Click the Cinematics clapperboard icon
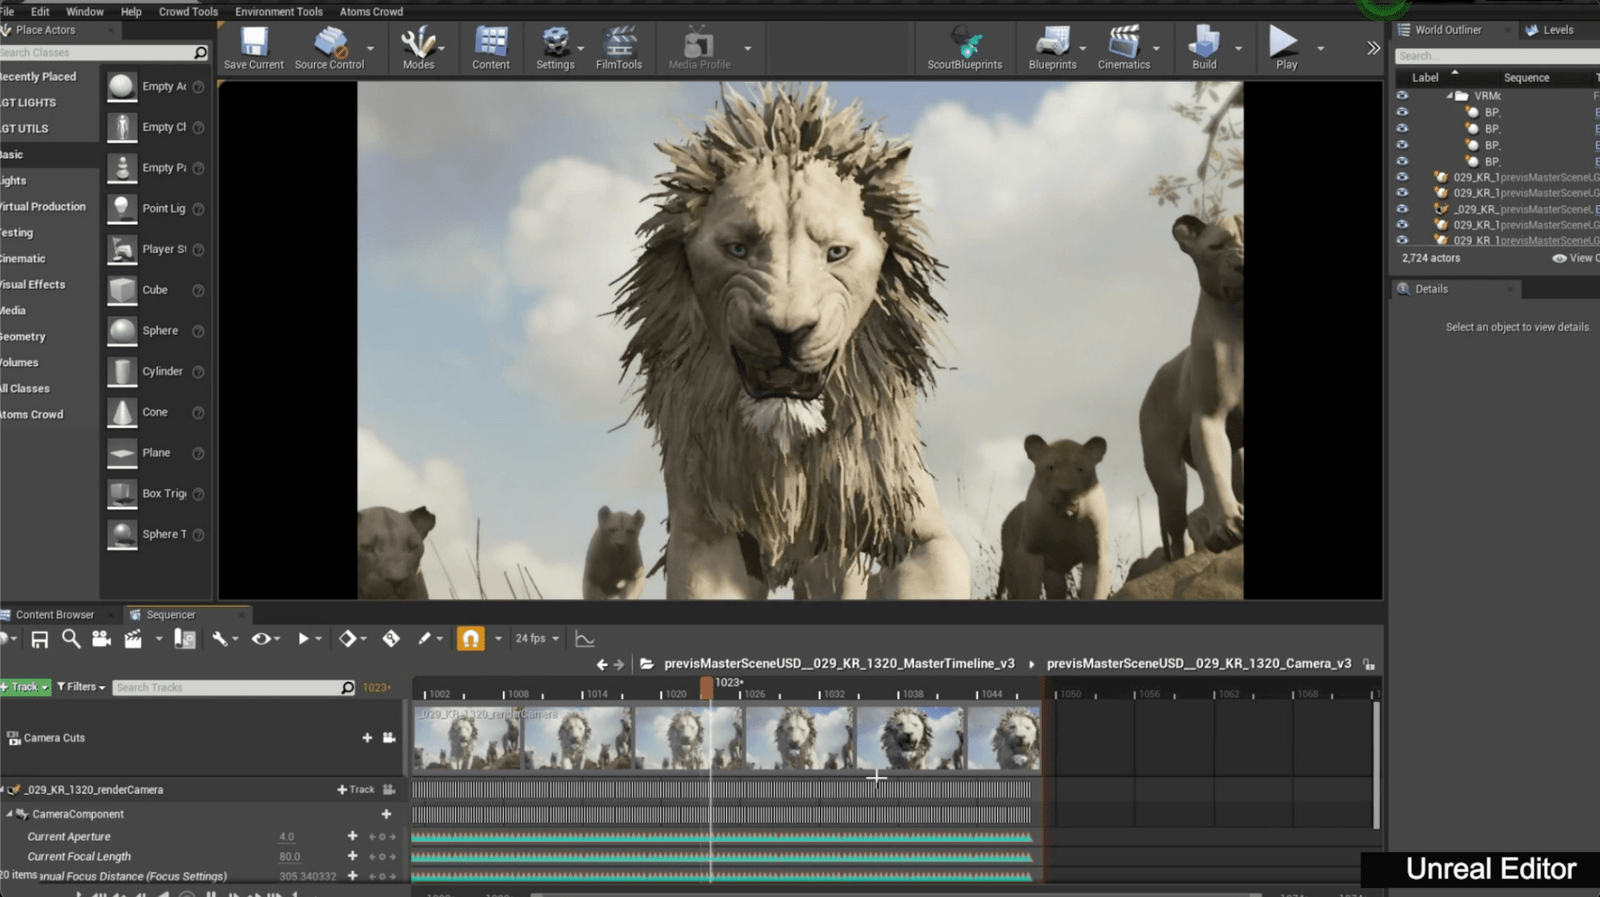 (x=1123, y=47)
